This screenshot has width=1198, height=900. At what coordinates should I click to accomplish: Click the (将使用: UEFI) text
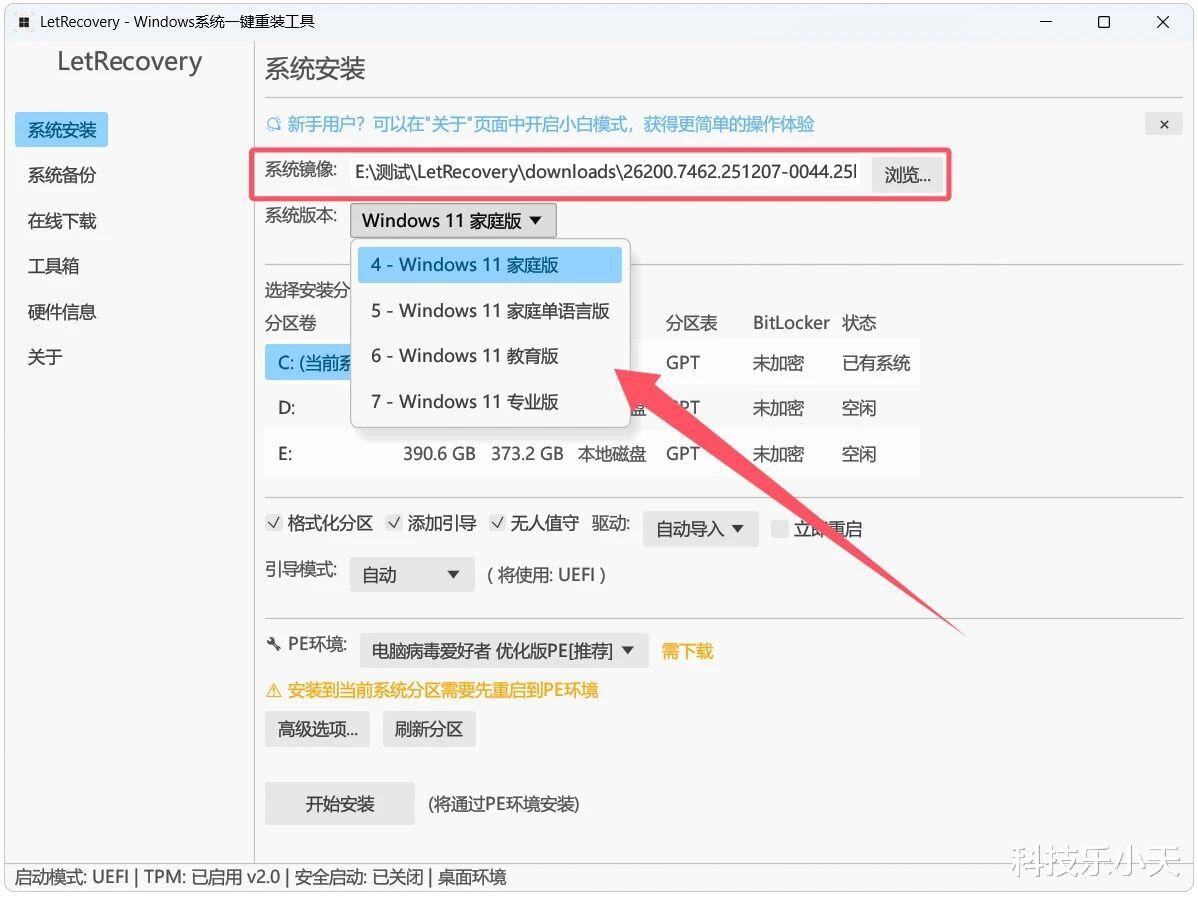pyautogui.click(x=546, y=575)
